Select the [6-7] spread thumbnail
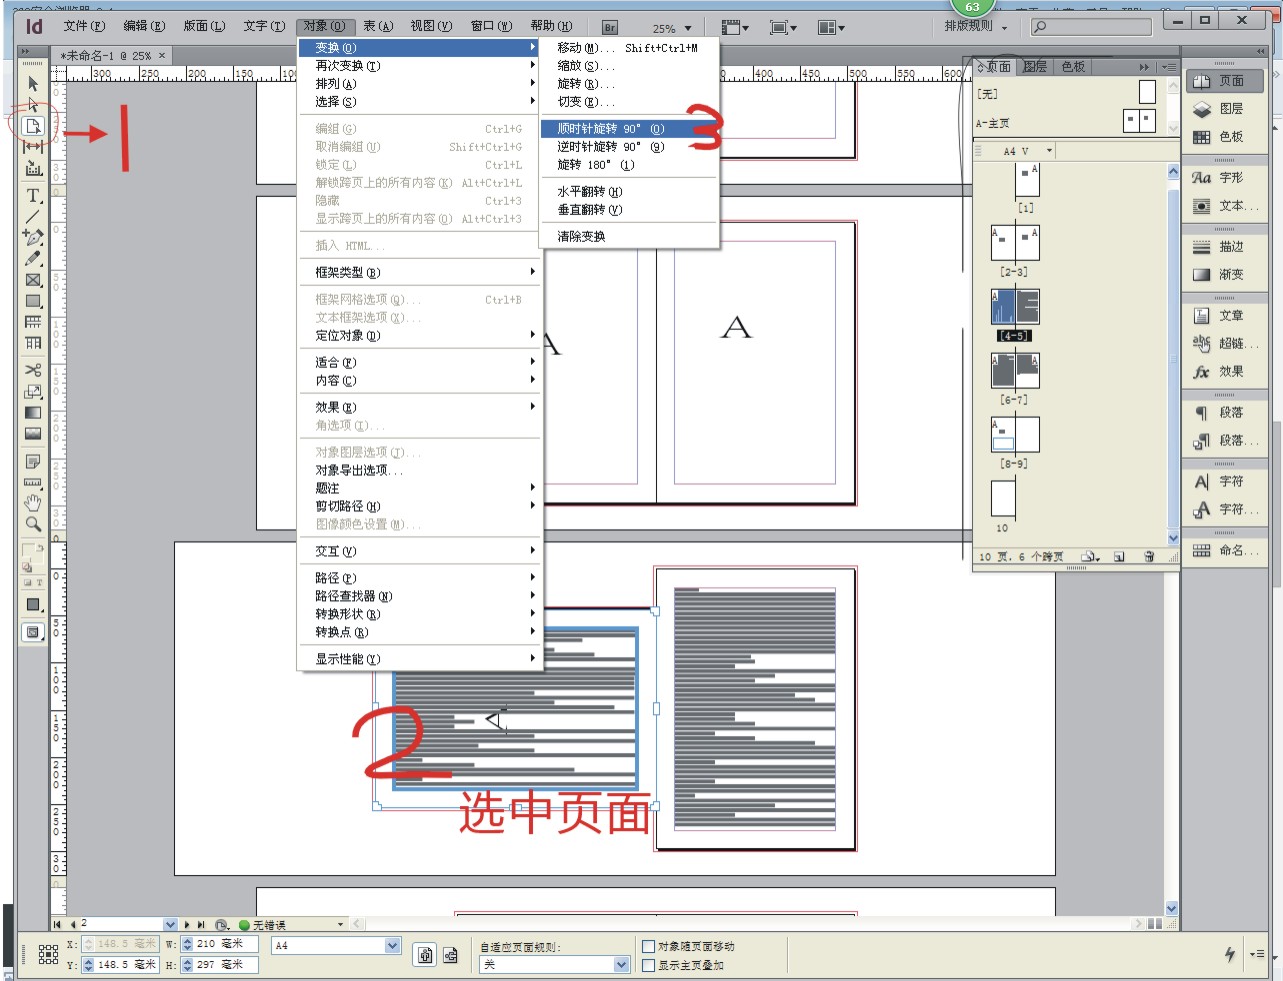 pyautogui.click(x=1015, y=371)
